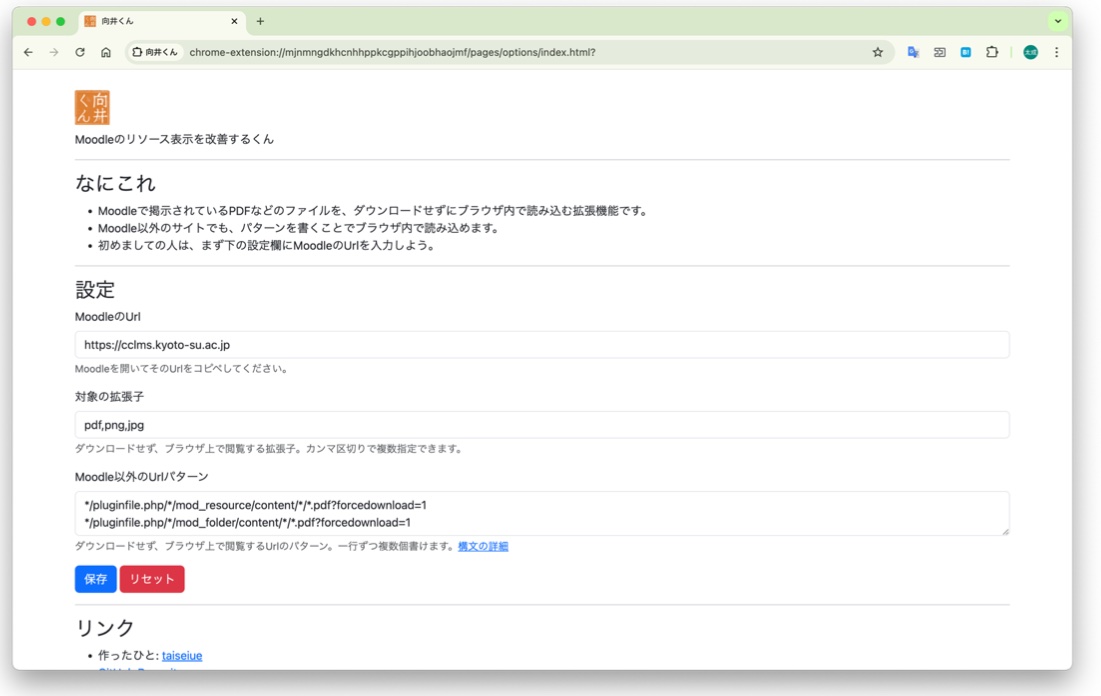Click the red リセット button
1101x696 pixels.
[152, 579]
